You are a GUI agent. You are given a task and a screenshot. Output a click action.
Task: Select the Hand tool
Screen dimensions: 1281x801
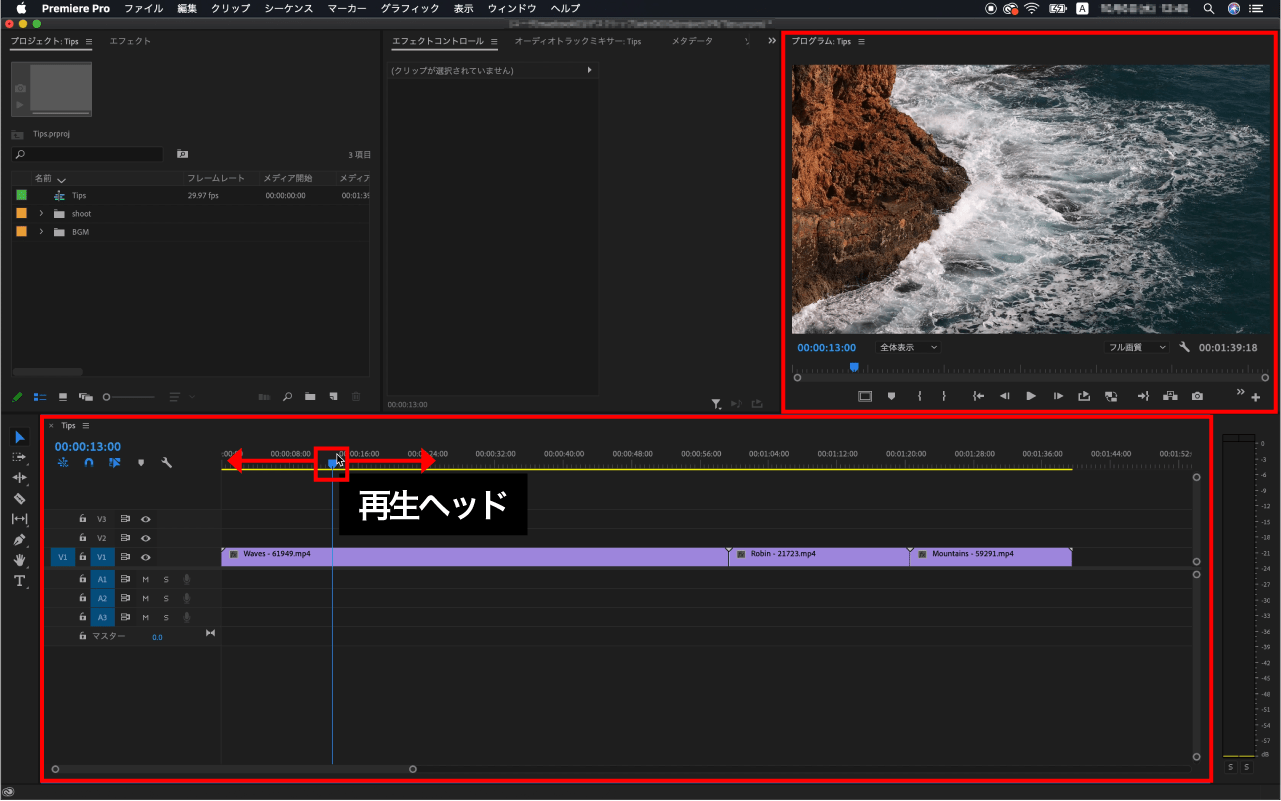pyautogui.click(x=20, y=560)
